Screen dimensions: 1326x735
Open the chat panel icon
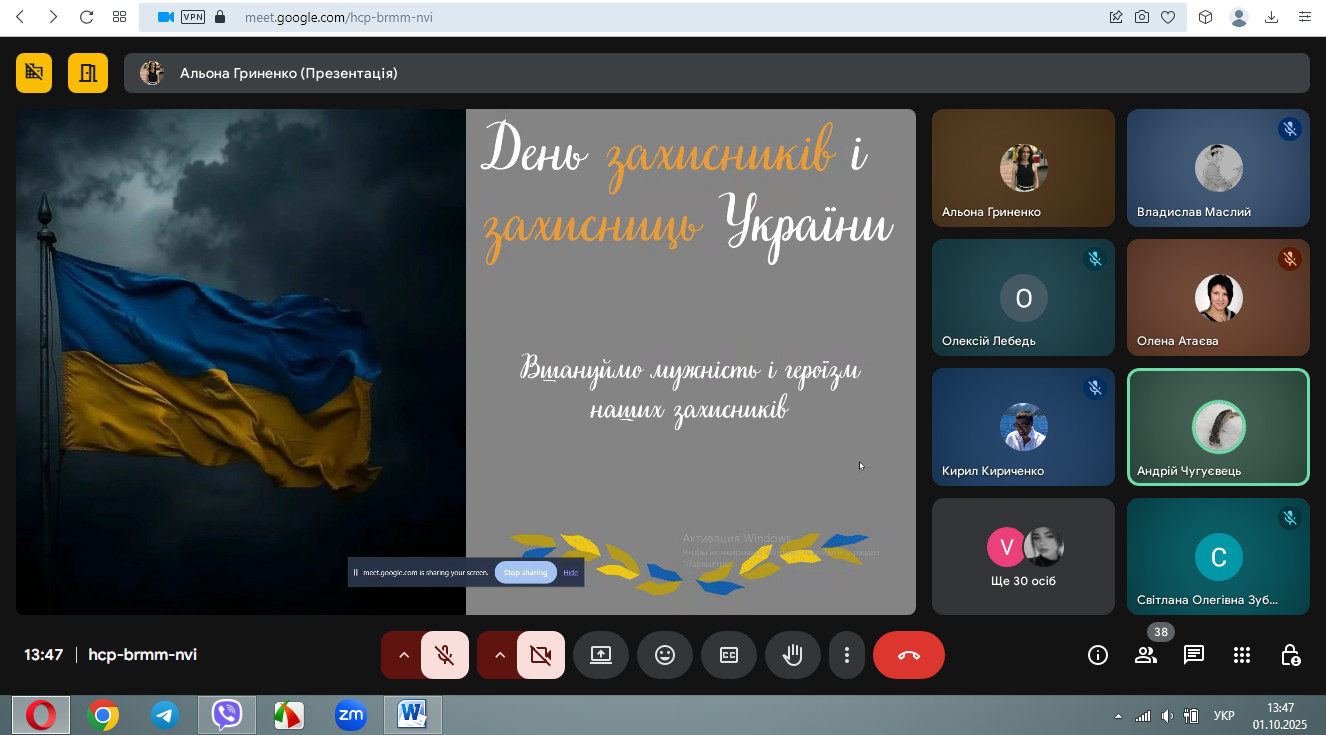coord(1193,655)
